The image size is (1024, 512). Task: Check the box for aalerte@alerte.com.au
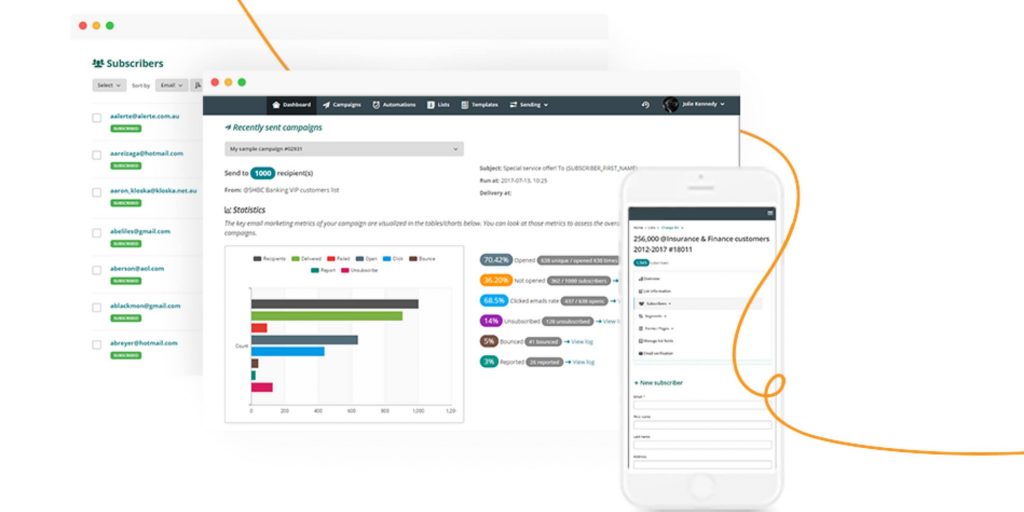tap(97, 118)
